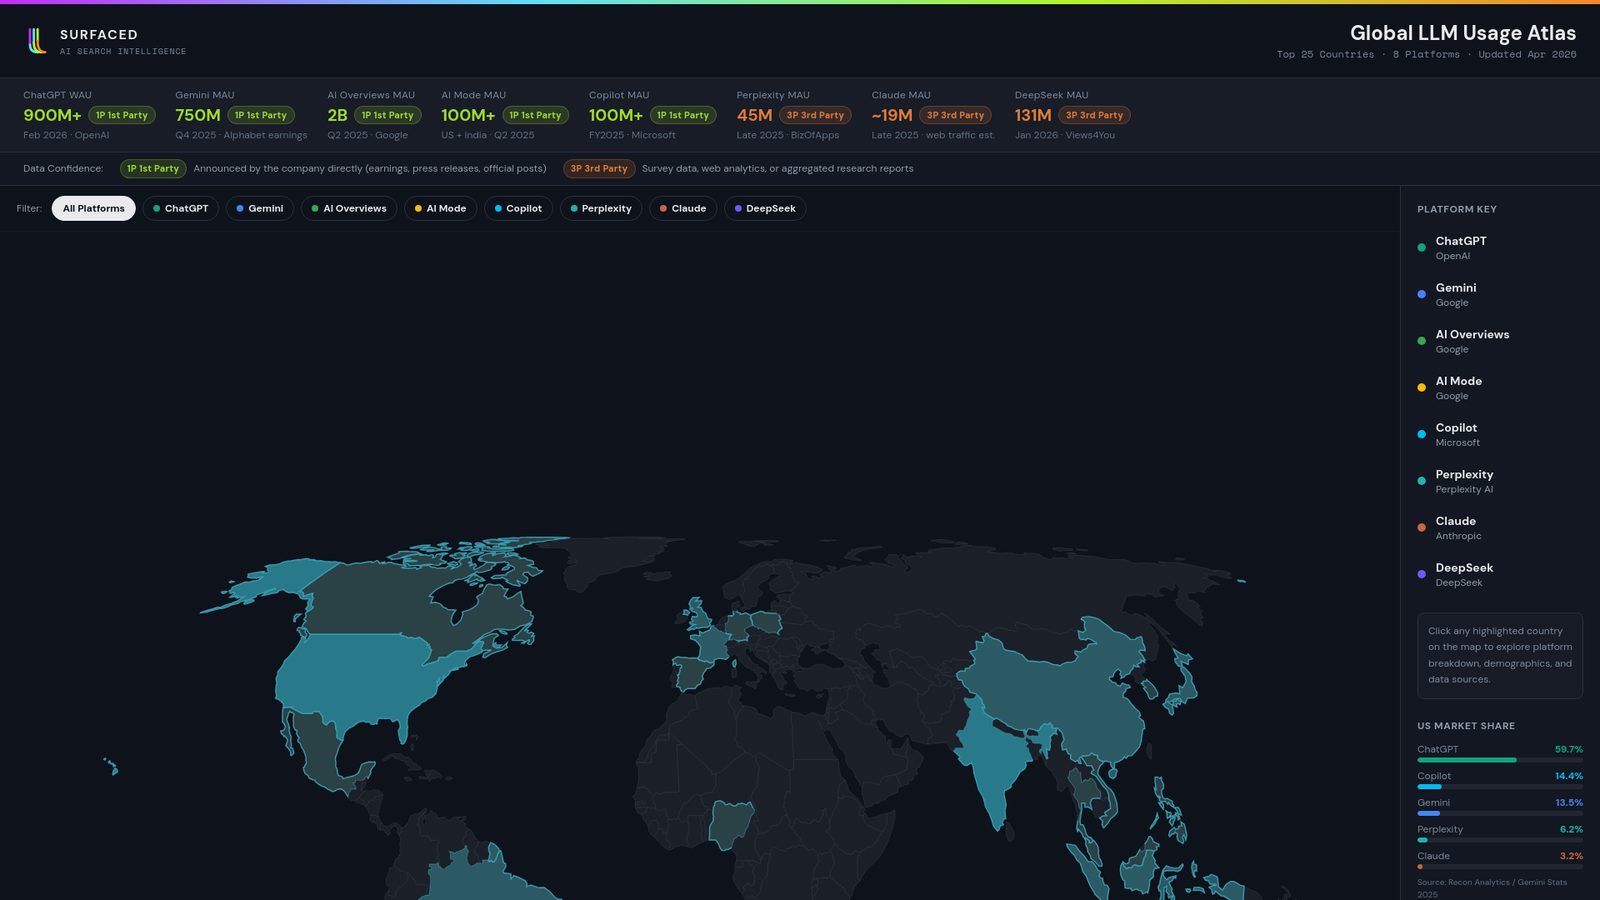The image size is (1600, 900).
Task: Toggle the AI Overviews filter
Action: click(x=349, y=208)
